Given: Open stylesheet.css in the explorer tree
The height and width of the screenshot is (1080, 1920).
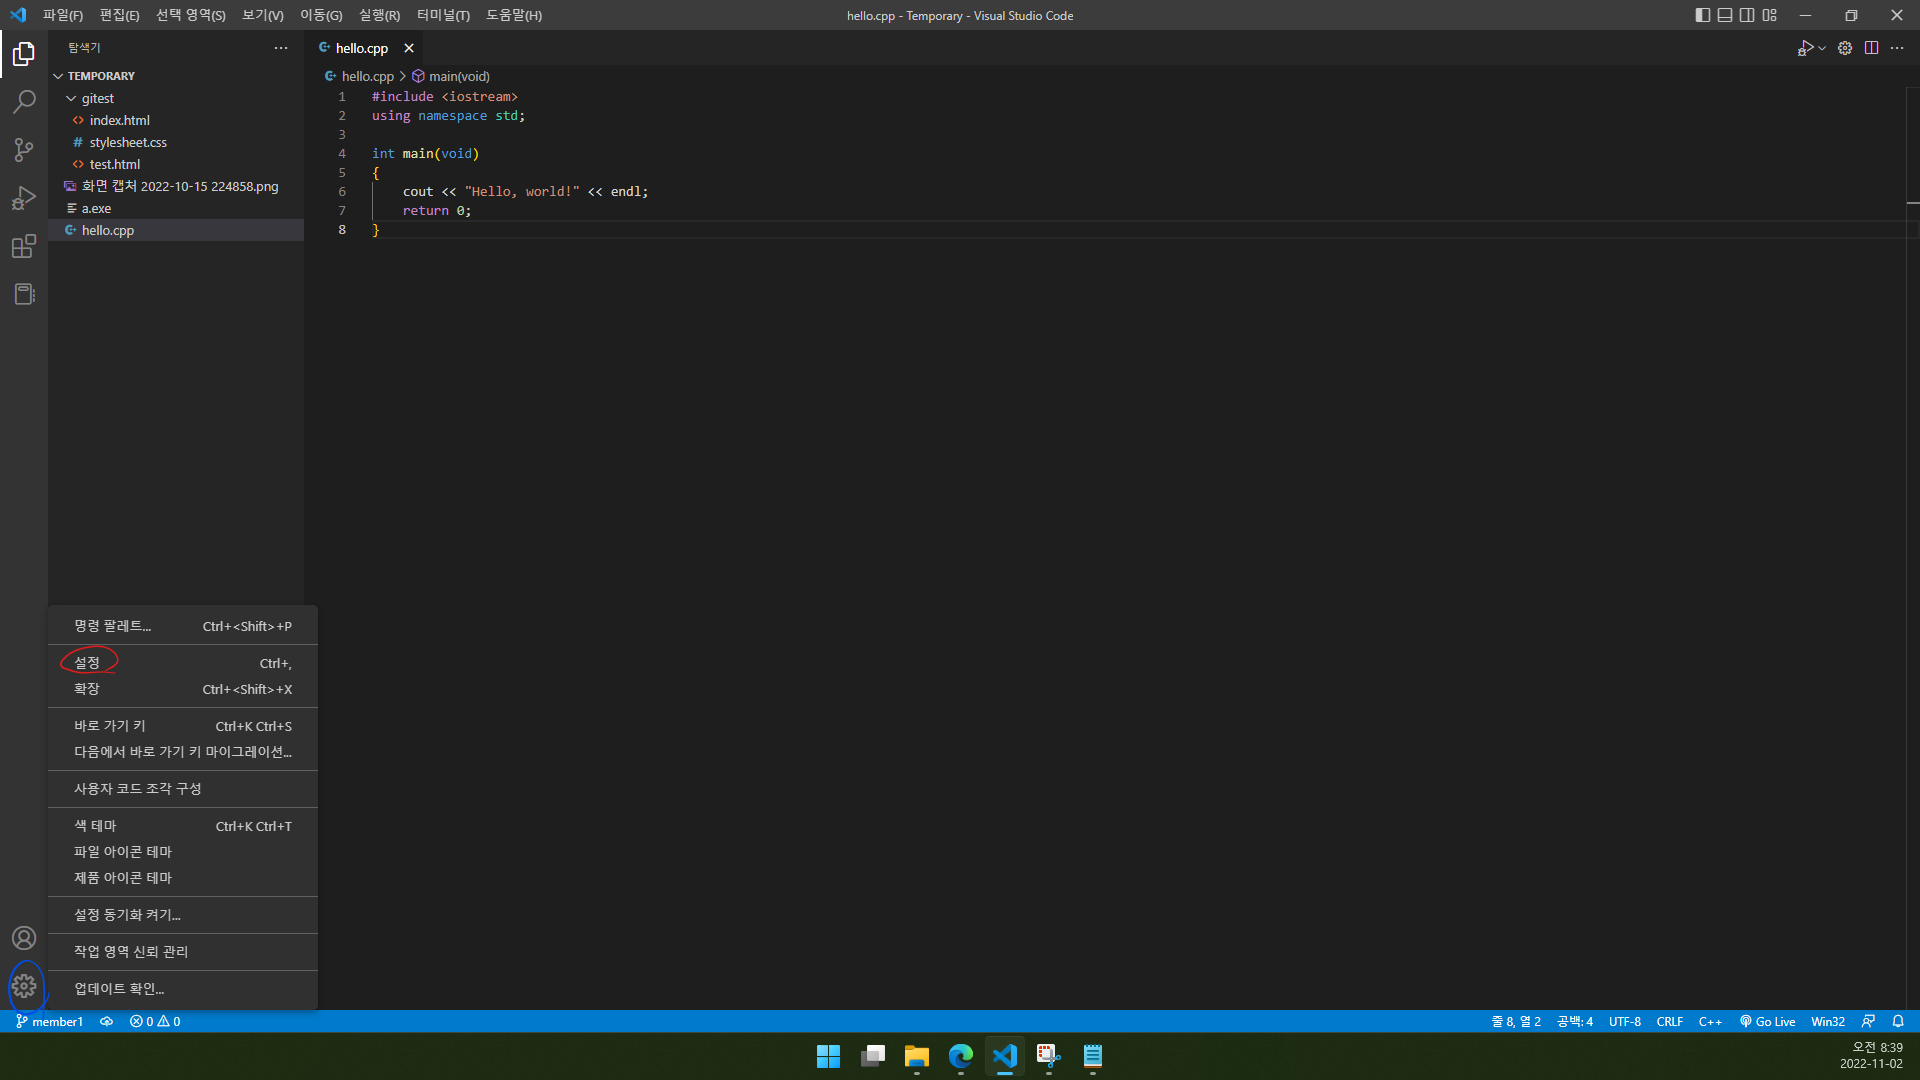Looking at the screenshot, I should pos(176,142).
